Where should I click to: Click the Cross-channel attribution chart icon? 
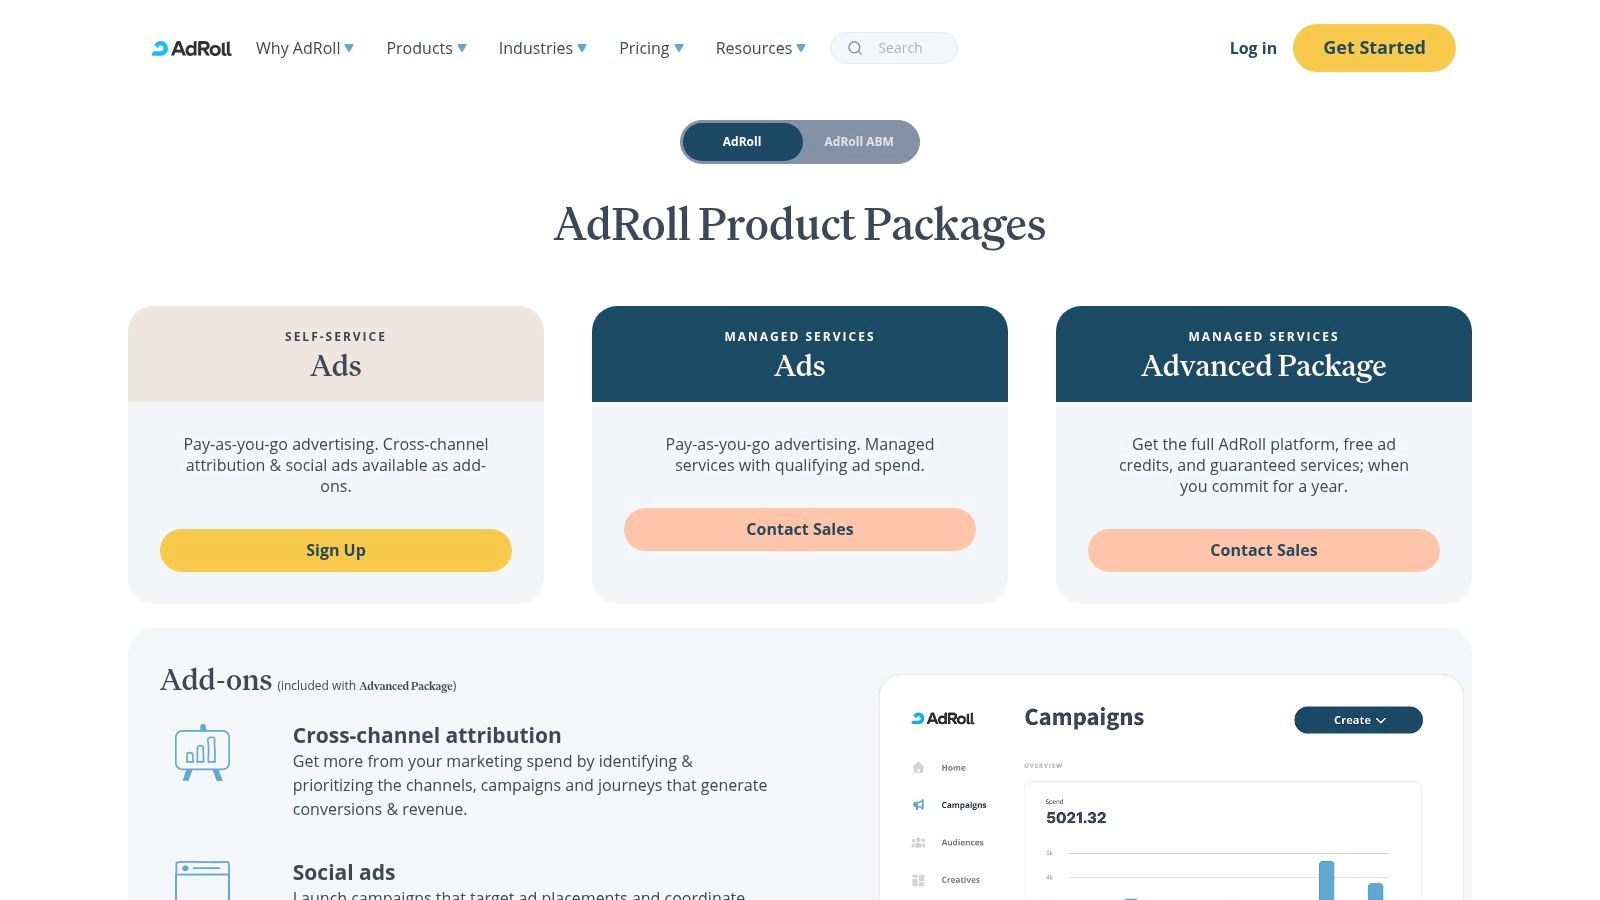click(202, 752)
